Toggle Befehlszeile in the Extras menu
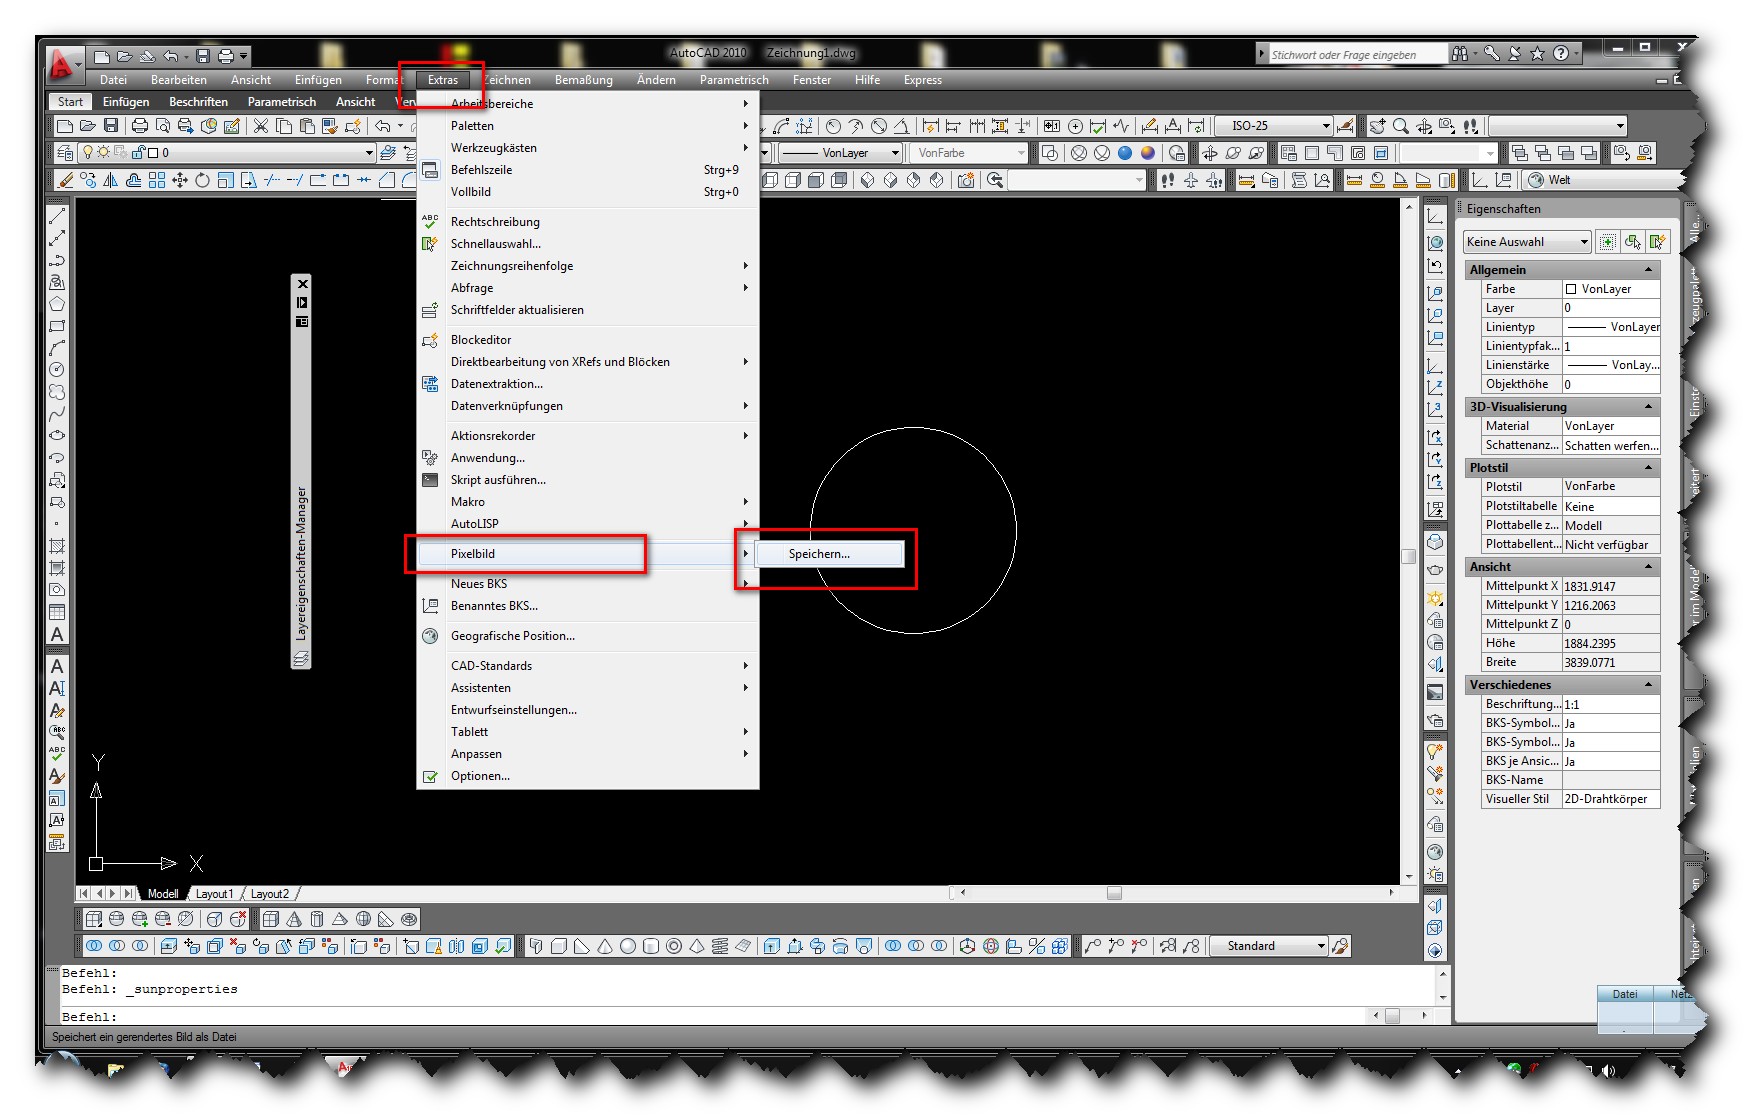This screenshot has height=1120, width=1750. [x=588, y=170]
